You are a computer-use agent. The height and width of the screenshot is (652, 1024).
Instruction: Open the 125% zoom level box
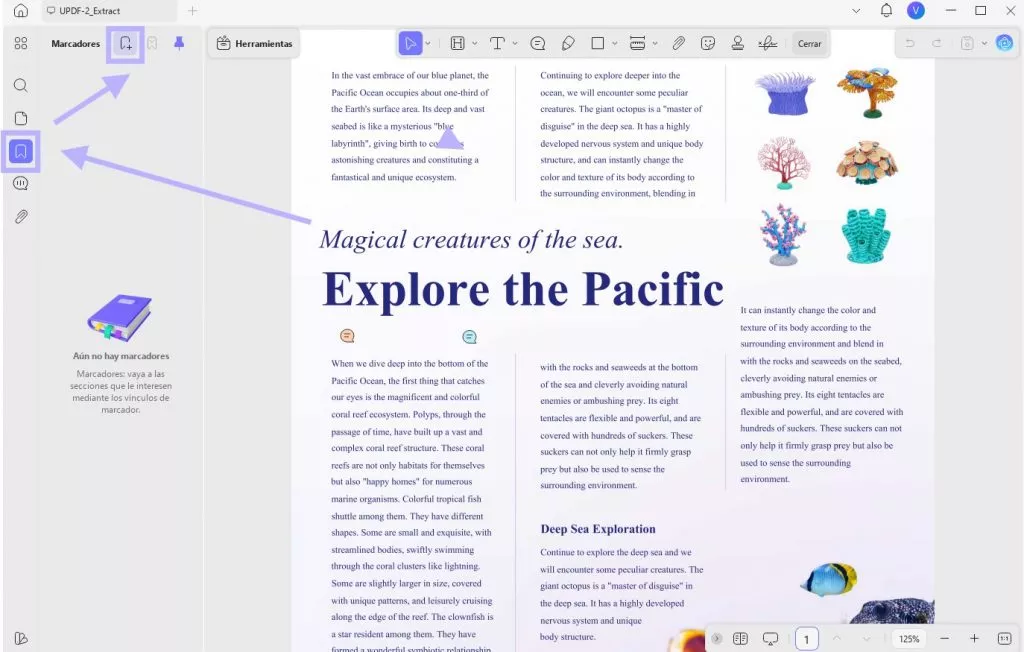[x=909, y=639]
